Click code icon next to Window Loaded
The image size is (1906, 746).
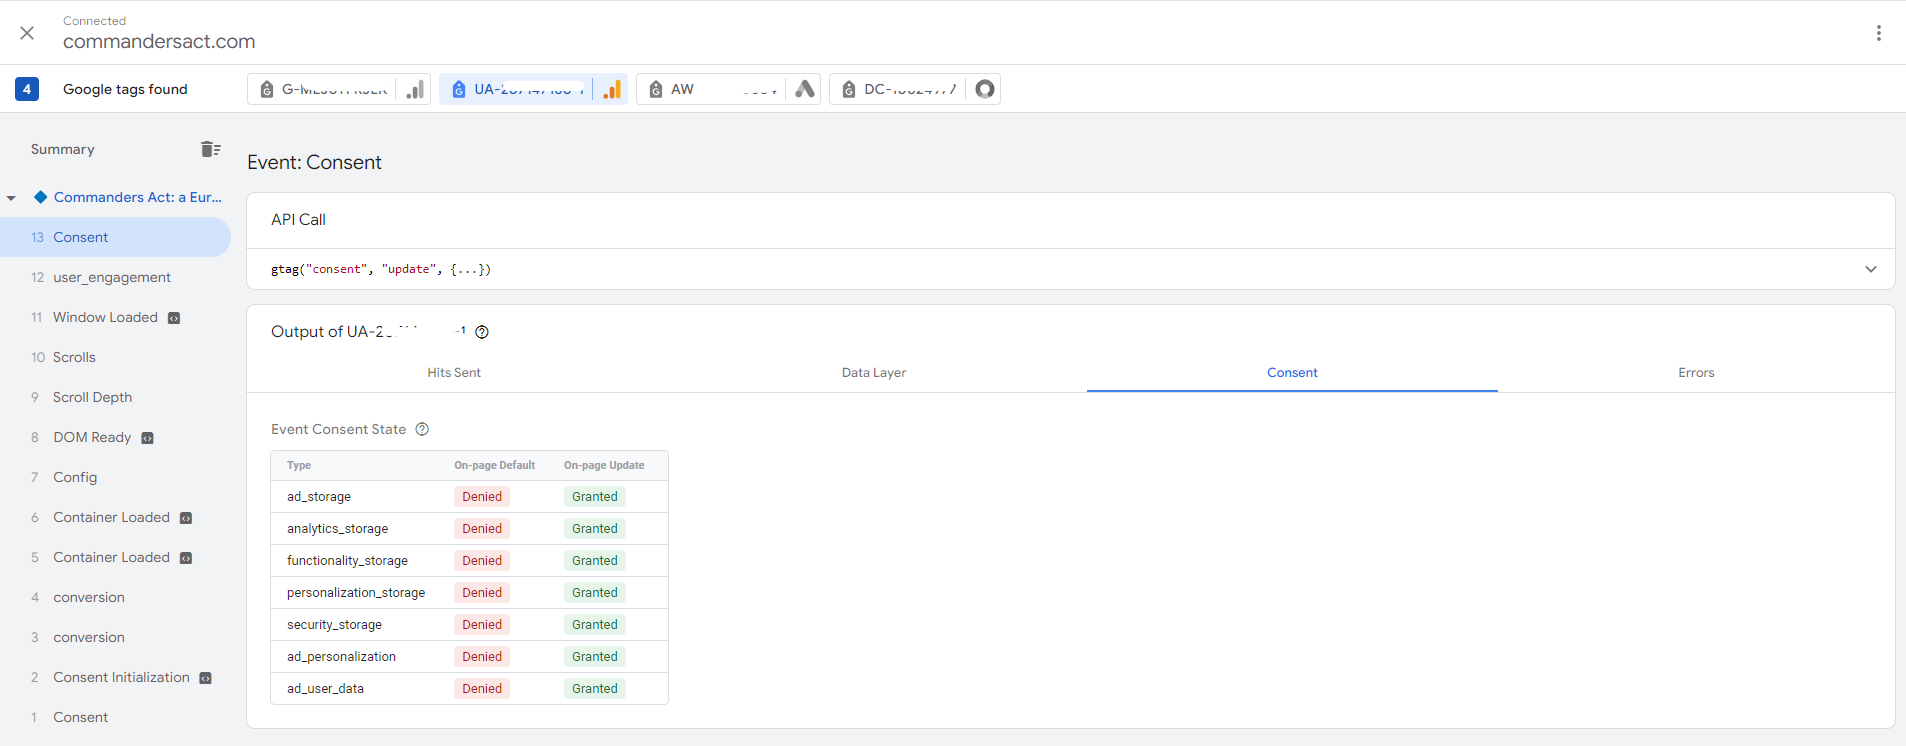point(174,318)
